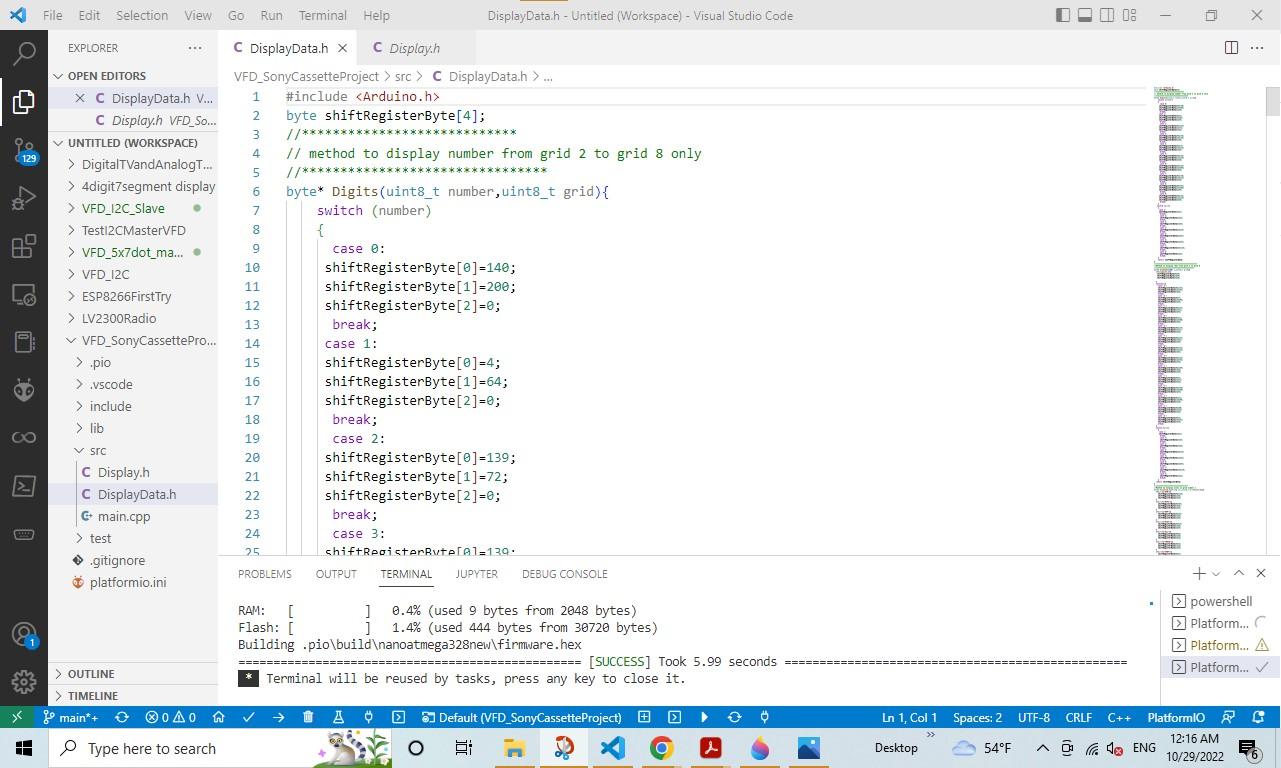Open PlatformIO alien head icon
This screenshot has height=768, width=1281.
[x=24, y=390]
